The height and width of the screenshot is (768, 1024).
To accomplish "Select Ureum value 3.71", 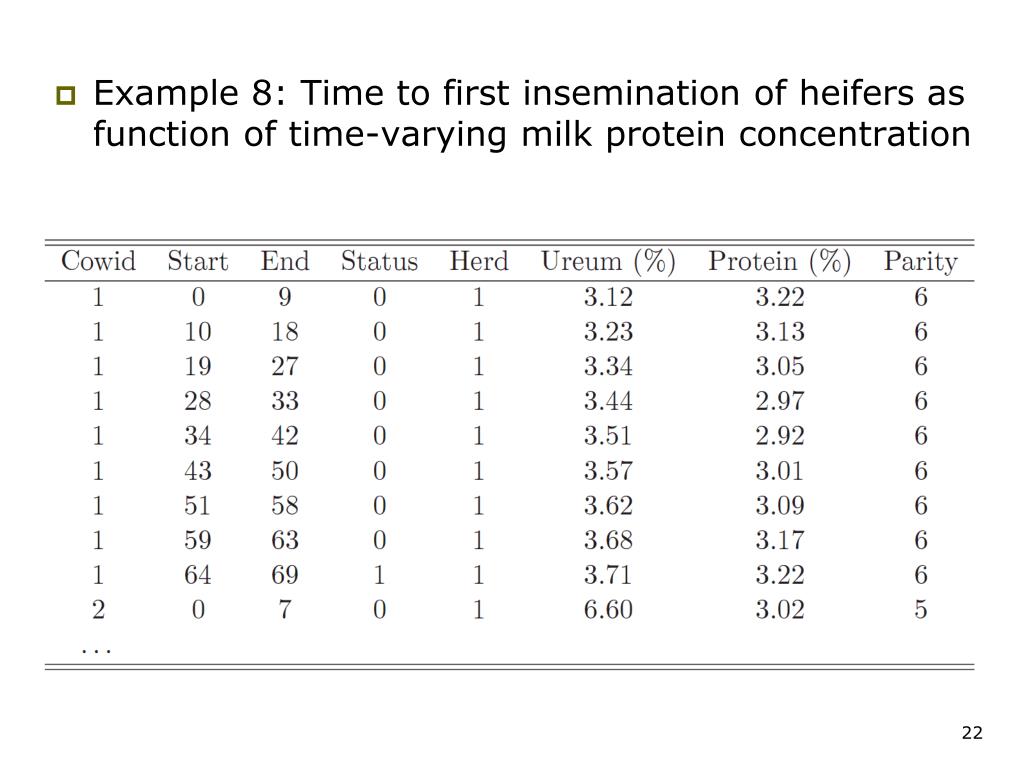I will pos(608,575).
